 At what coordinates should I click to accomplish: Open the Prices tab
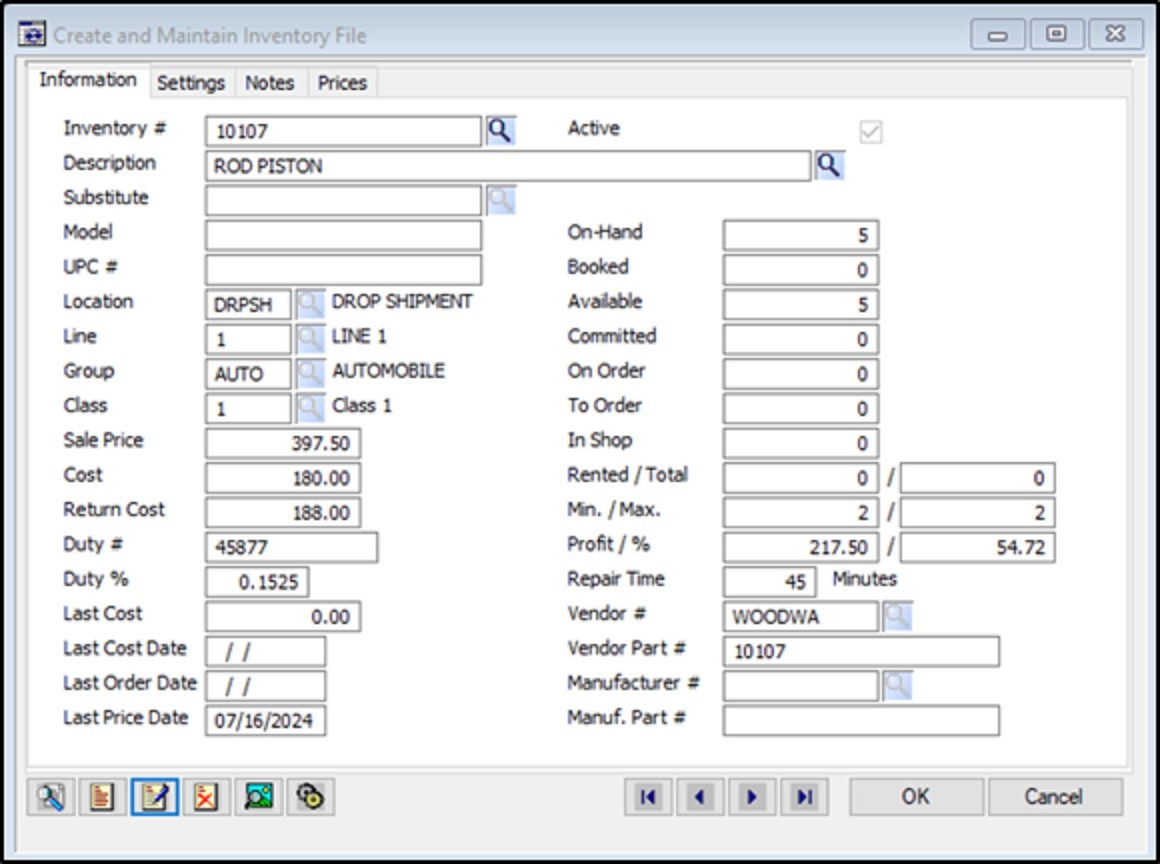click(343, 83)
